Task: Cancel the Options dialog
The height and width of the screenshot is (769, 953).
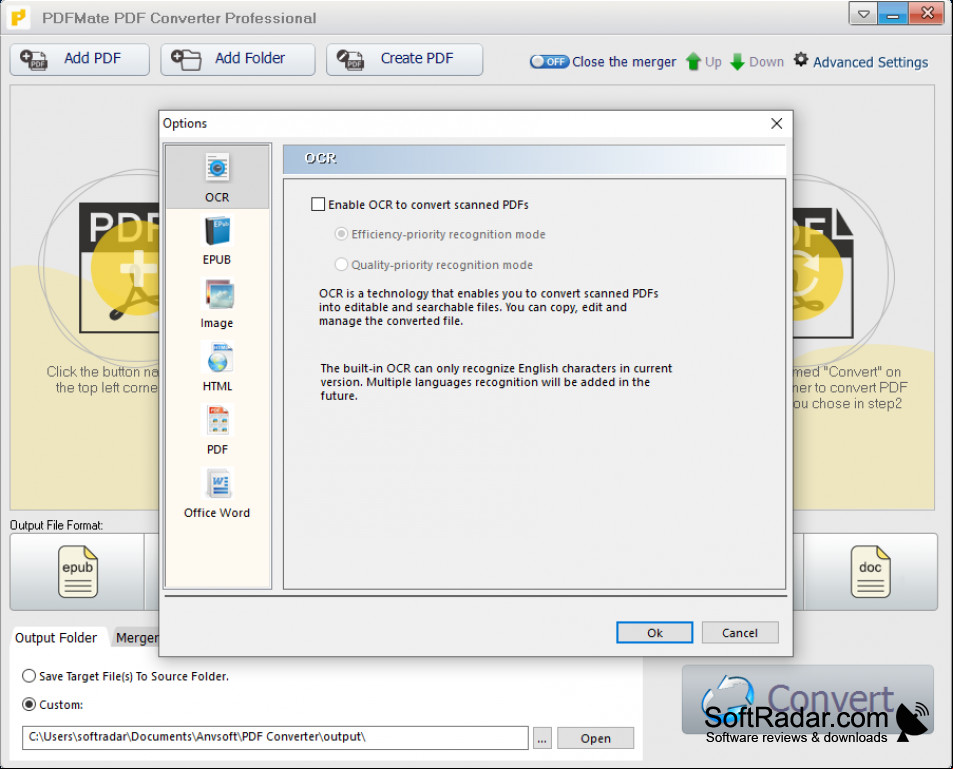Action: click(740, 632)
